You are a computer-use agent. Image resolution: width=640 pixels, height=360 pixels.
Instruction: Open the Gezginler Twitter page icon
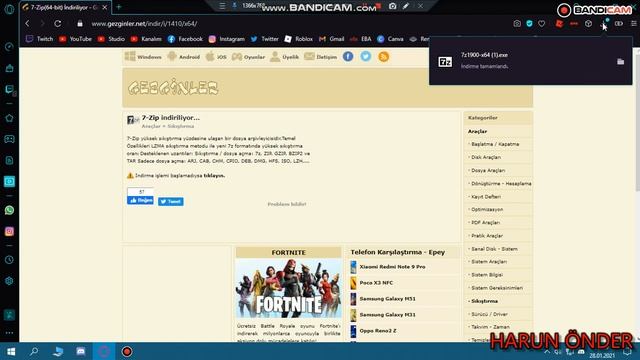click(366, 57)
